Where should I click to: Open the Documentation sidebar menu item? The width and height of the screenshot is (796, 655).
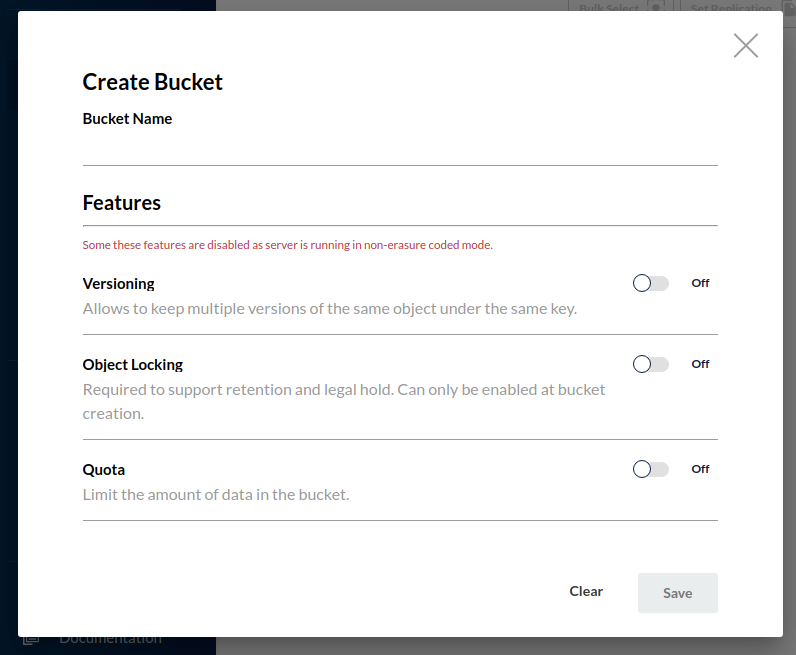click(110, 639)
